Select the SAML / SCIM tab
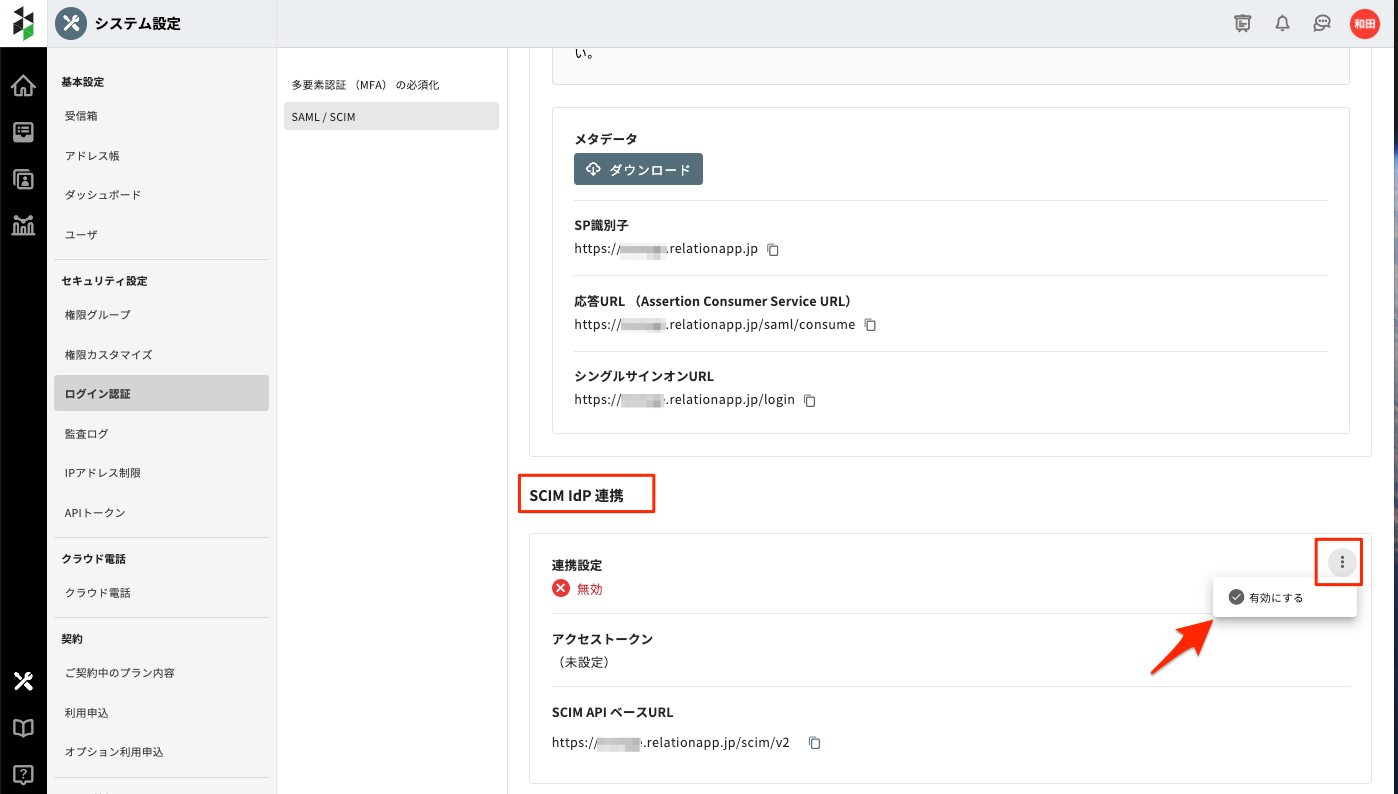1398x794 pixels. pos(391,117)
